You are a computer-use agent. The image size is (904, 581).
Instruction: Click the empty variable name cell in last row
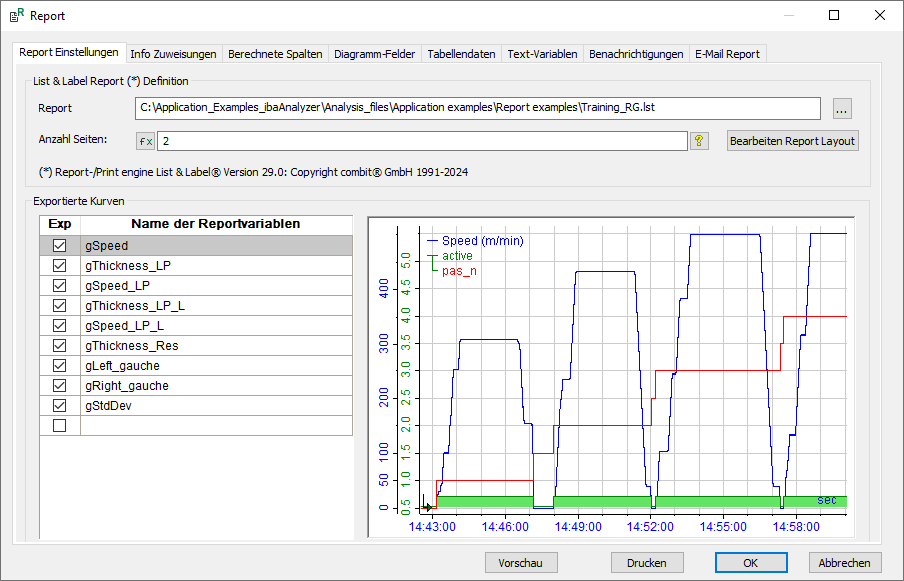216,425
